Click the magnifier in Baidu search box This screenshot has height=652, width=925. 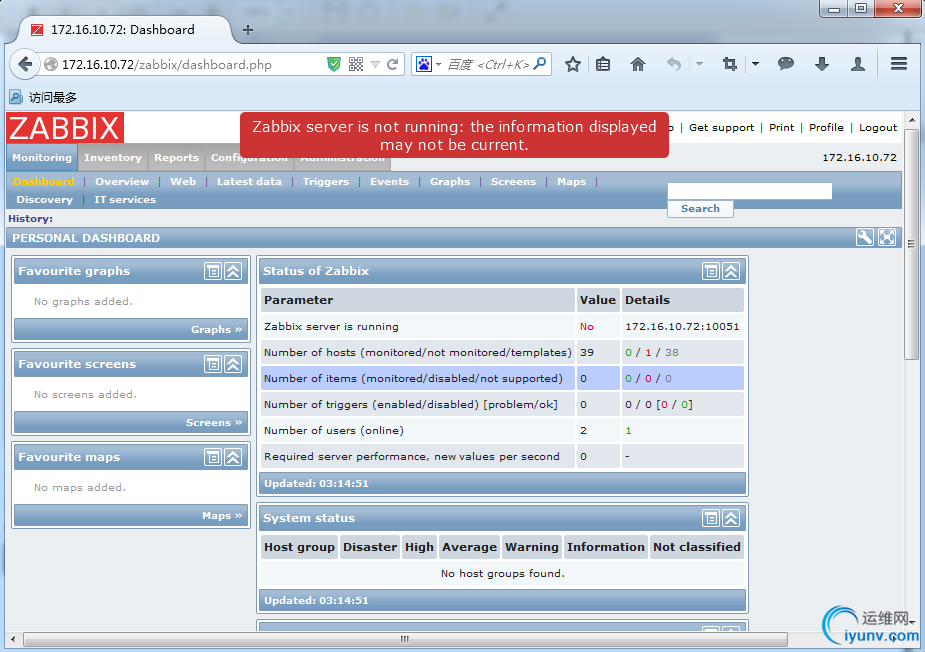pos(540,64)
